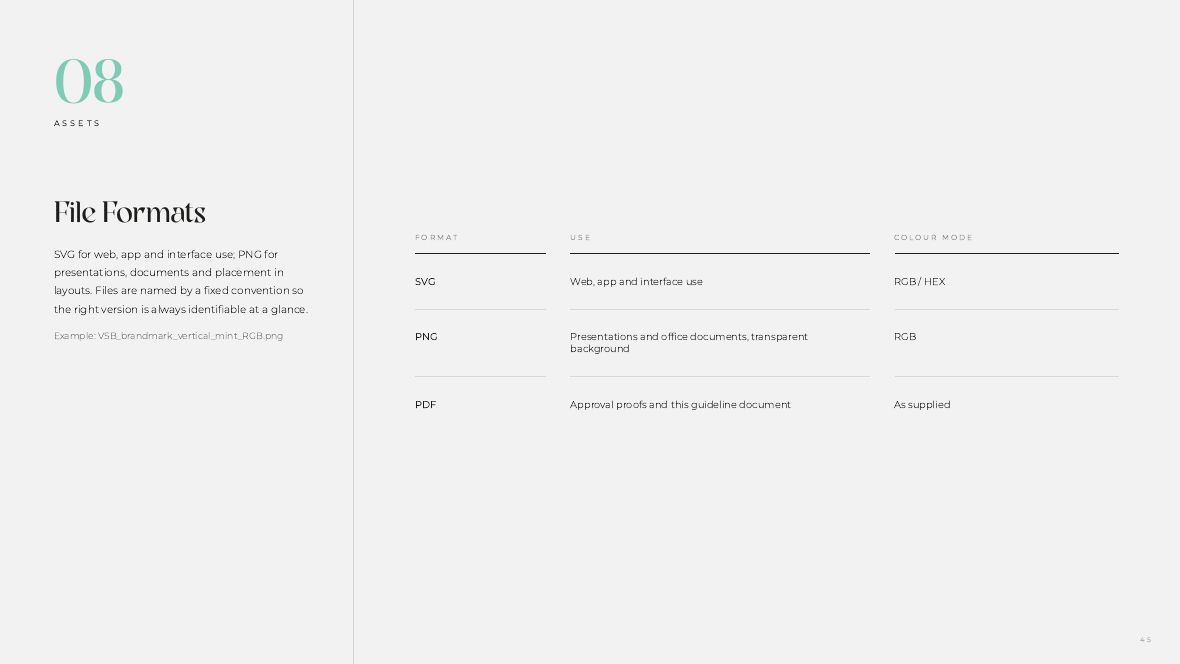Click the FORMAT column header
Image resolution: width=1180 pixels, height=664 pixels.
[436, 237]
